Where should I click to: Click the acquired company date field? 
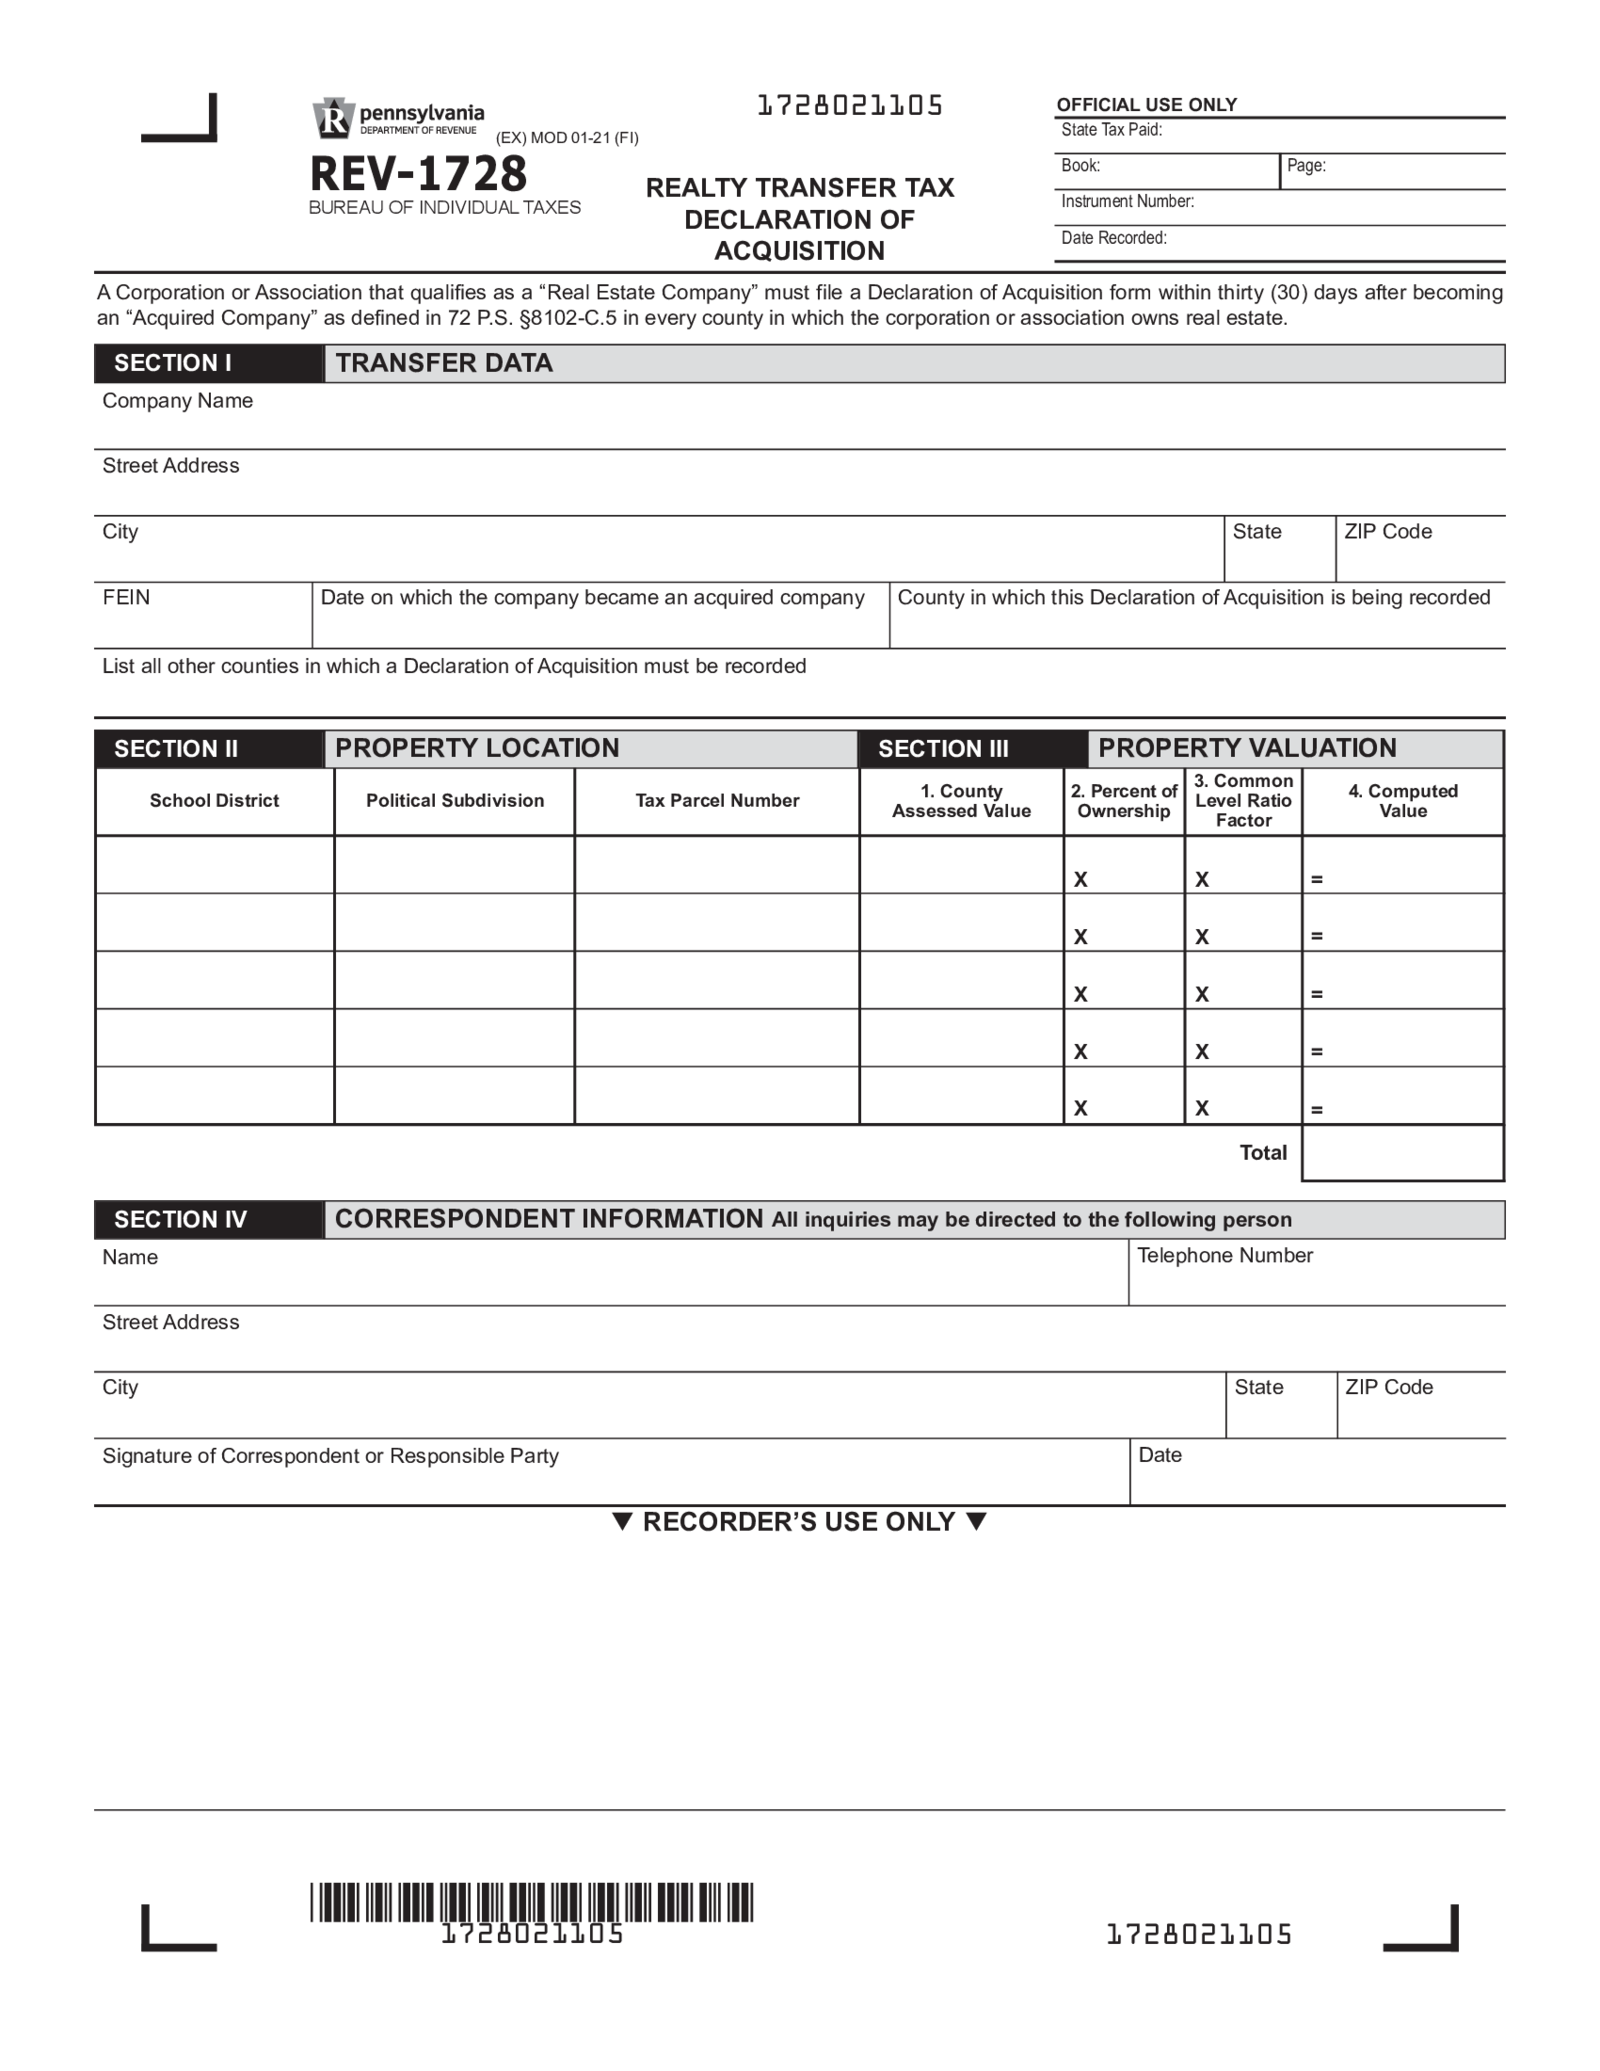coord(600,615)
